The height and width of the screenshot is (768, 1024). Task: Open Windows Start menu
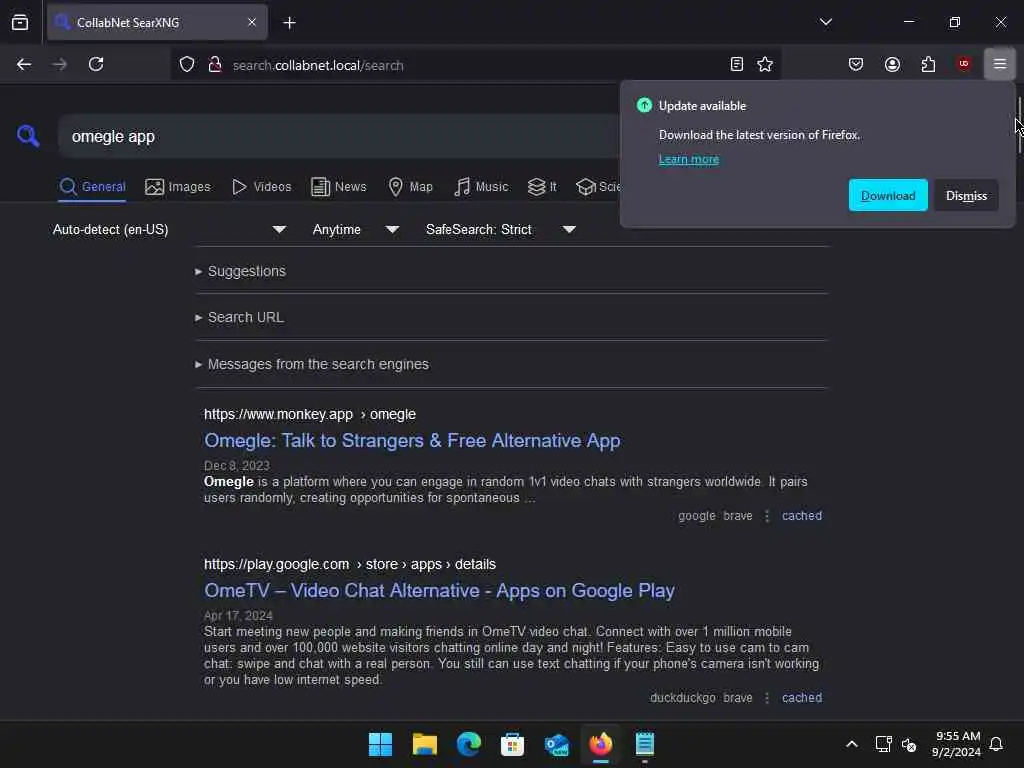[x=380, y=744]
